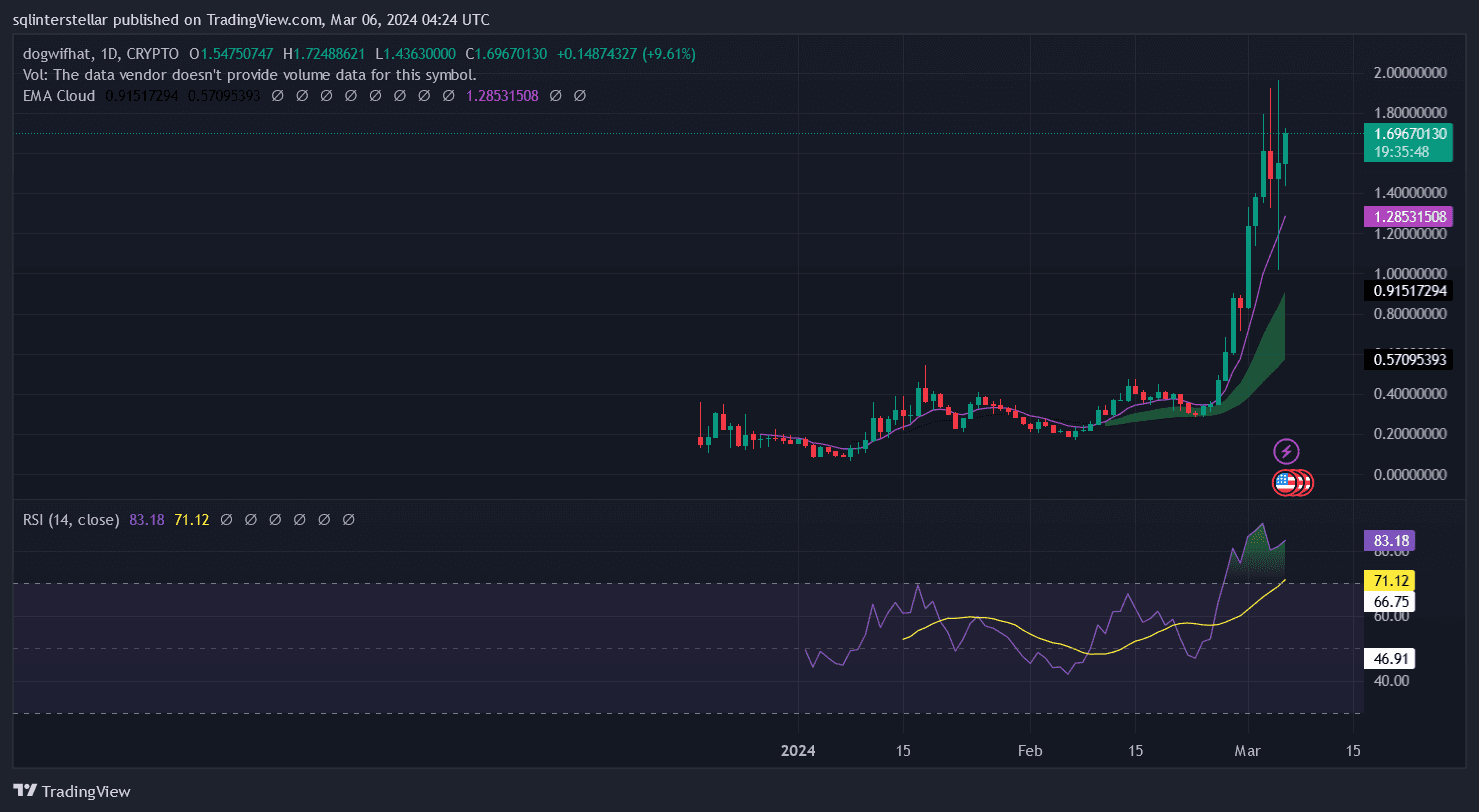This screenshot has width=1479, height=812.
Task: Select the EMA Cloud indicator legend
Action: 59,96
